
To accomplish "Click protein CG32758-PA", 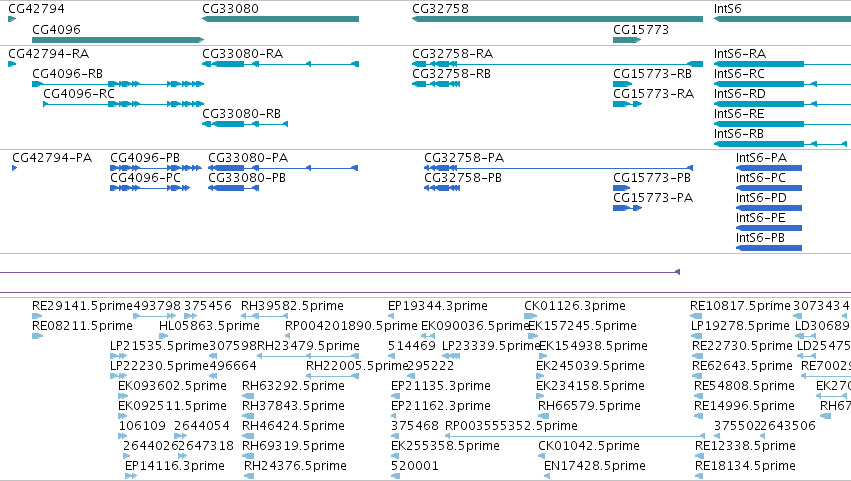I will 464,158.
